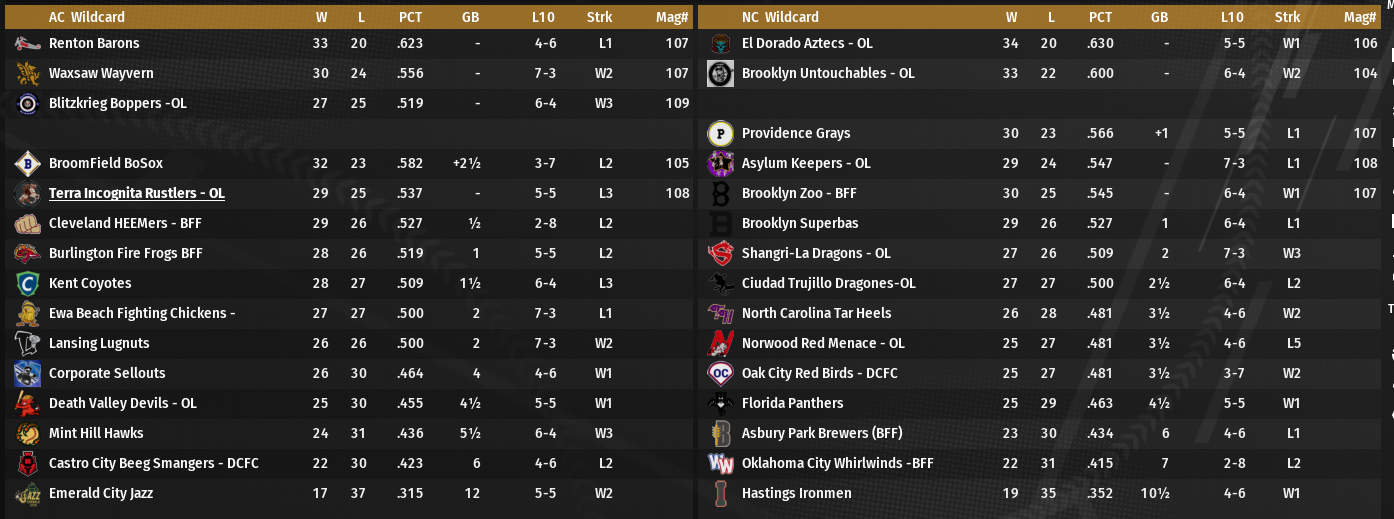Click the Kent Coyotes team logo
The width and height of the screenshot is (1394, 519).
coord(28,284)
